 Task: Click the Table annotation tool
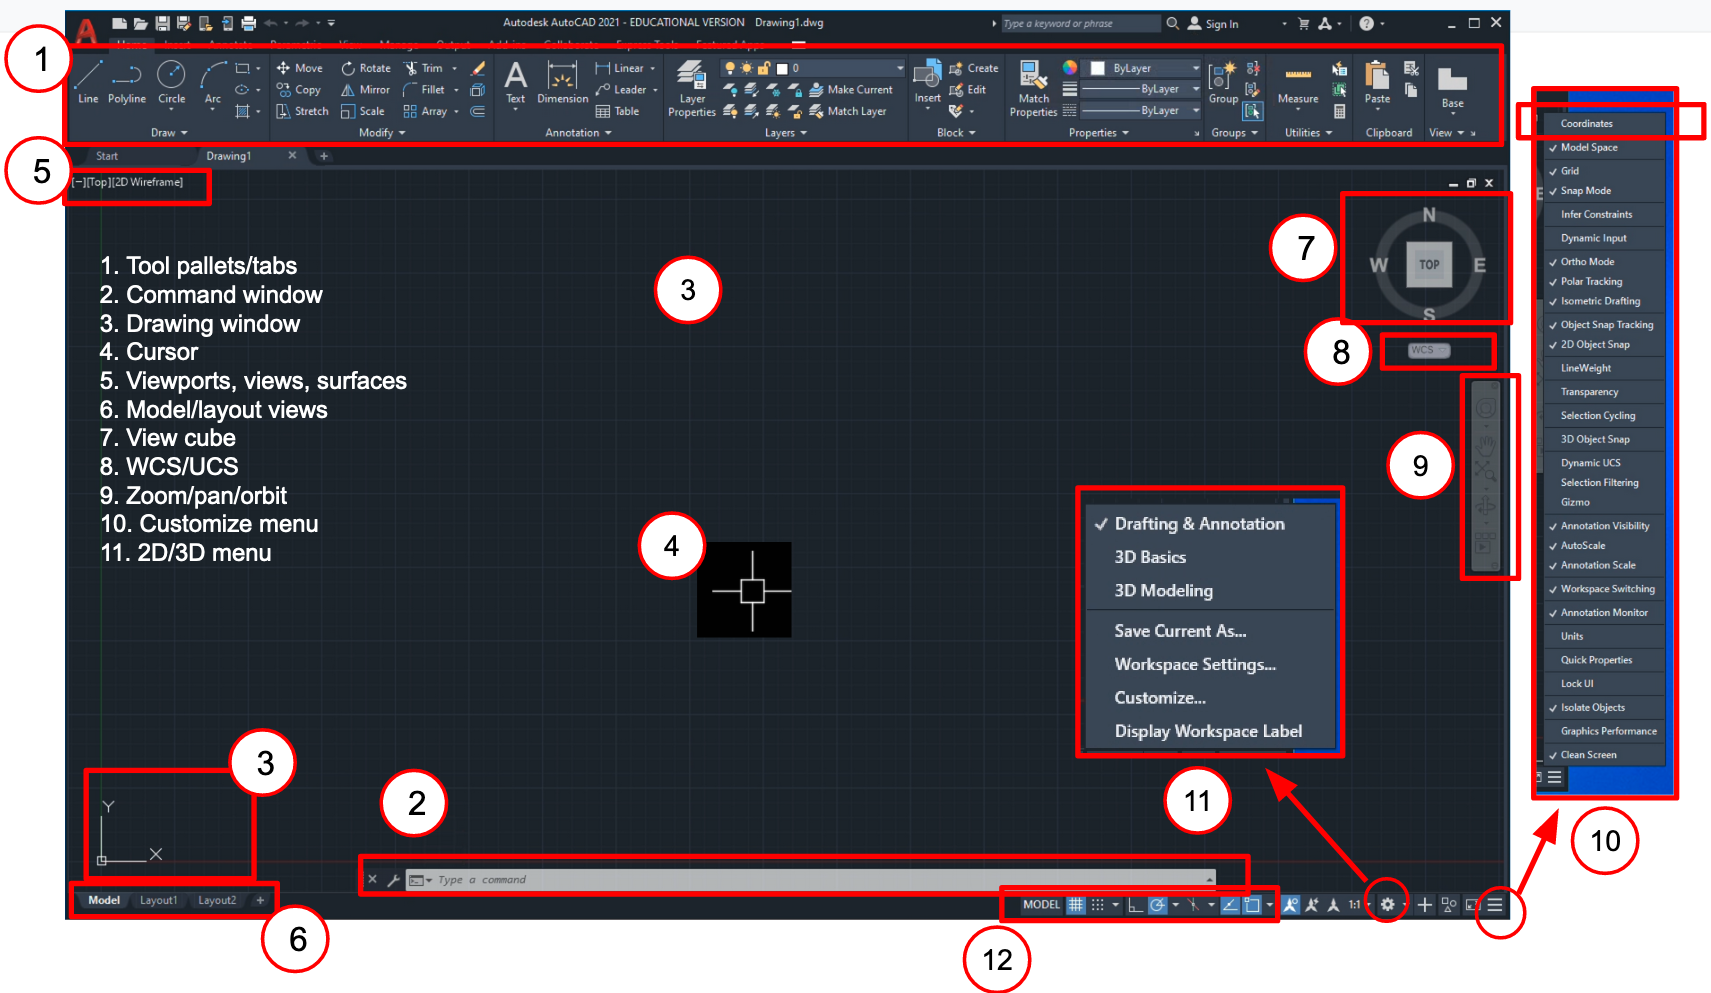coord(617,111)
